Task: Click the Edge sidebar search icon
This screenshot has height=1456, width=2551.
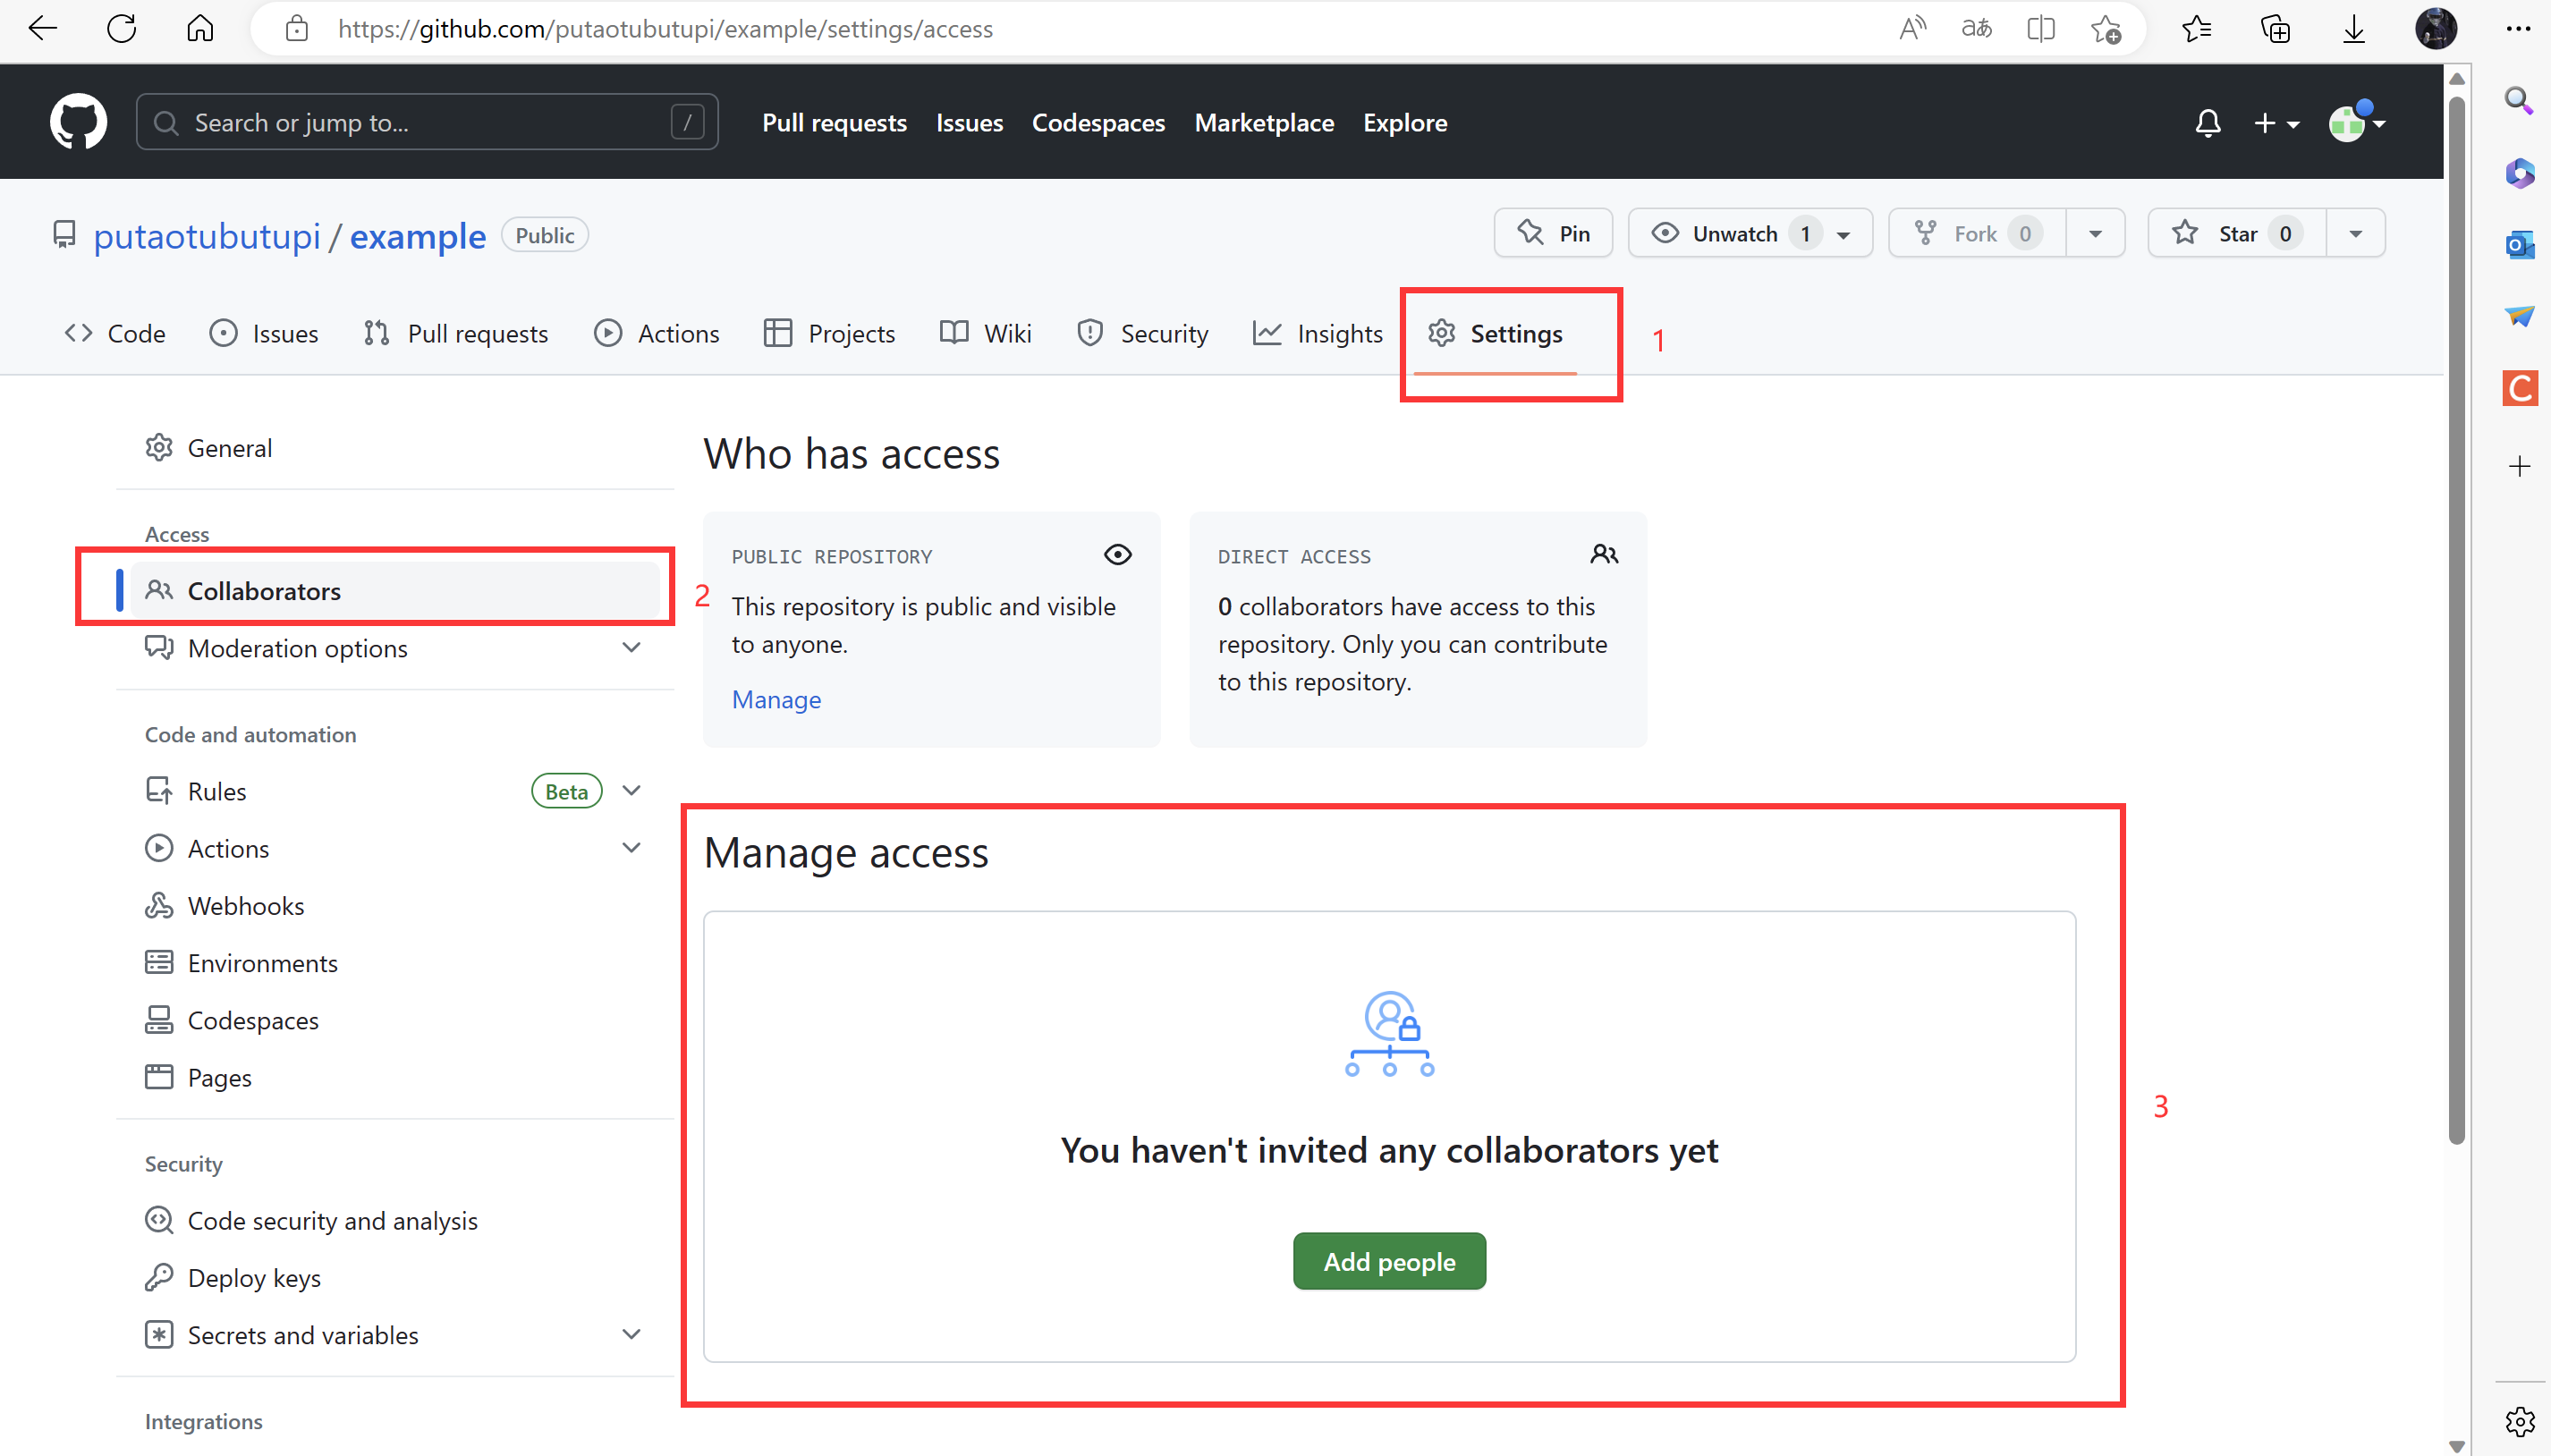Action: (x=2519, y=100)
